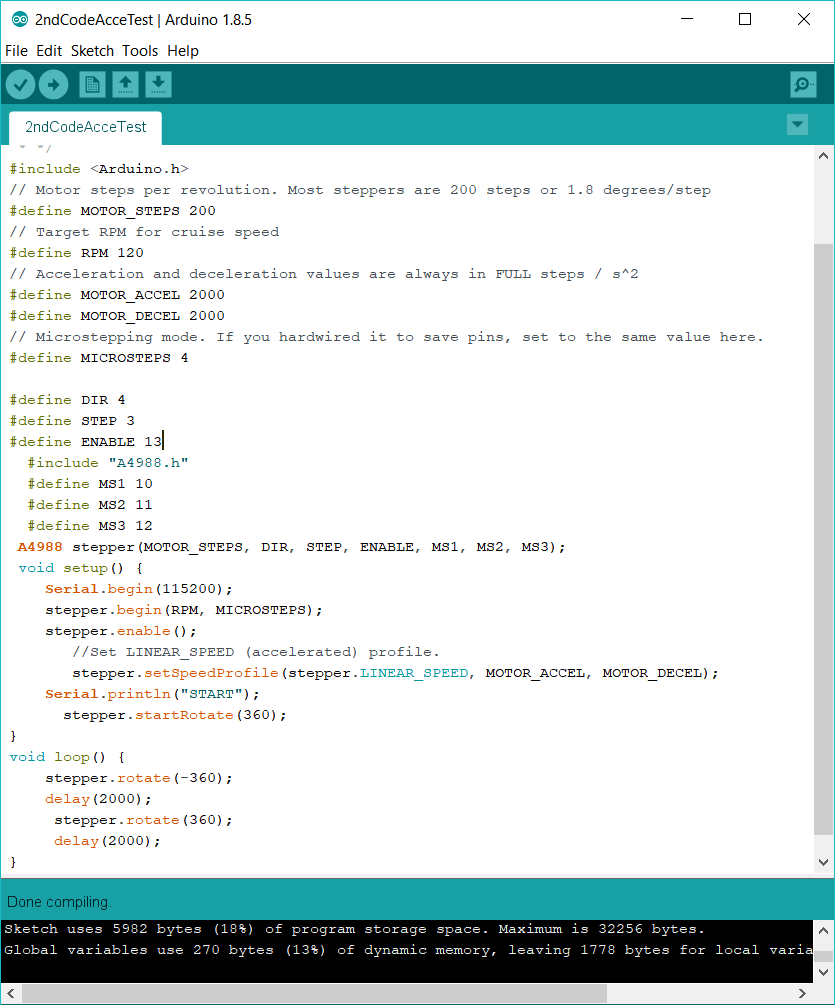Open the Tools menu
This screenshot has width=835, height=1005.
tap(140, 51)
